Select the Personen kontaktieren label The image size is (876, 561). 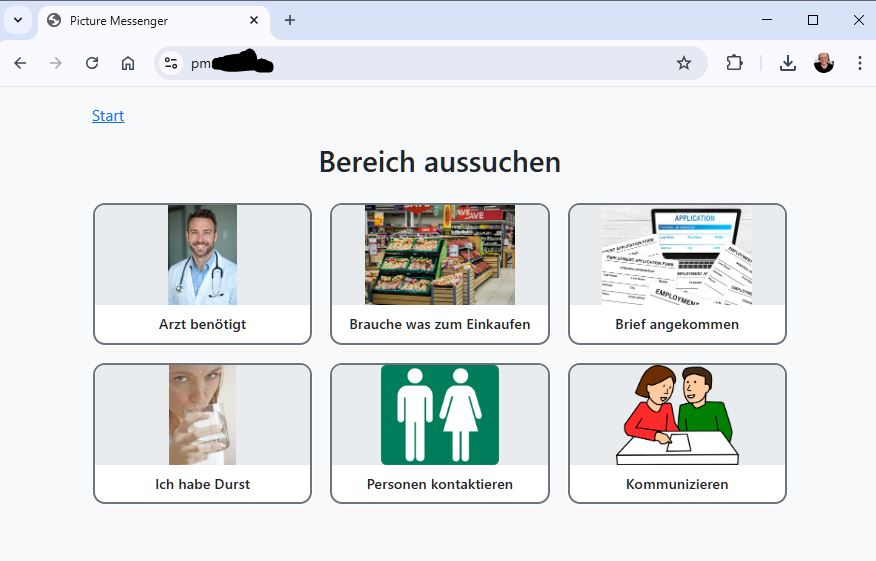point(440,484)
